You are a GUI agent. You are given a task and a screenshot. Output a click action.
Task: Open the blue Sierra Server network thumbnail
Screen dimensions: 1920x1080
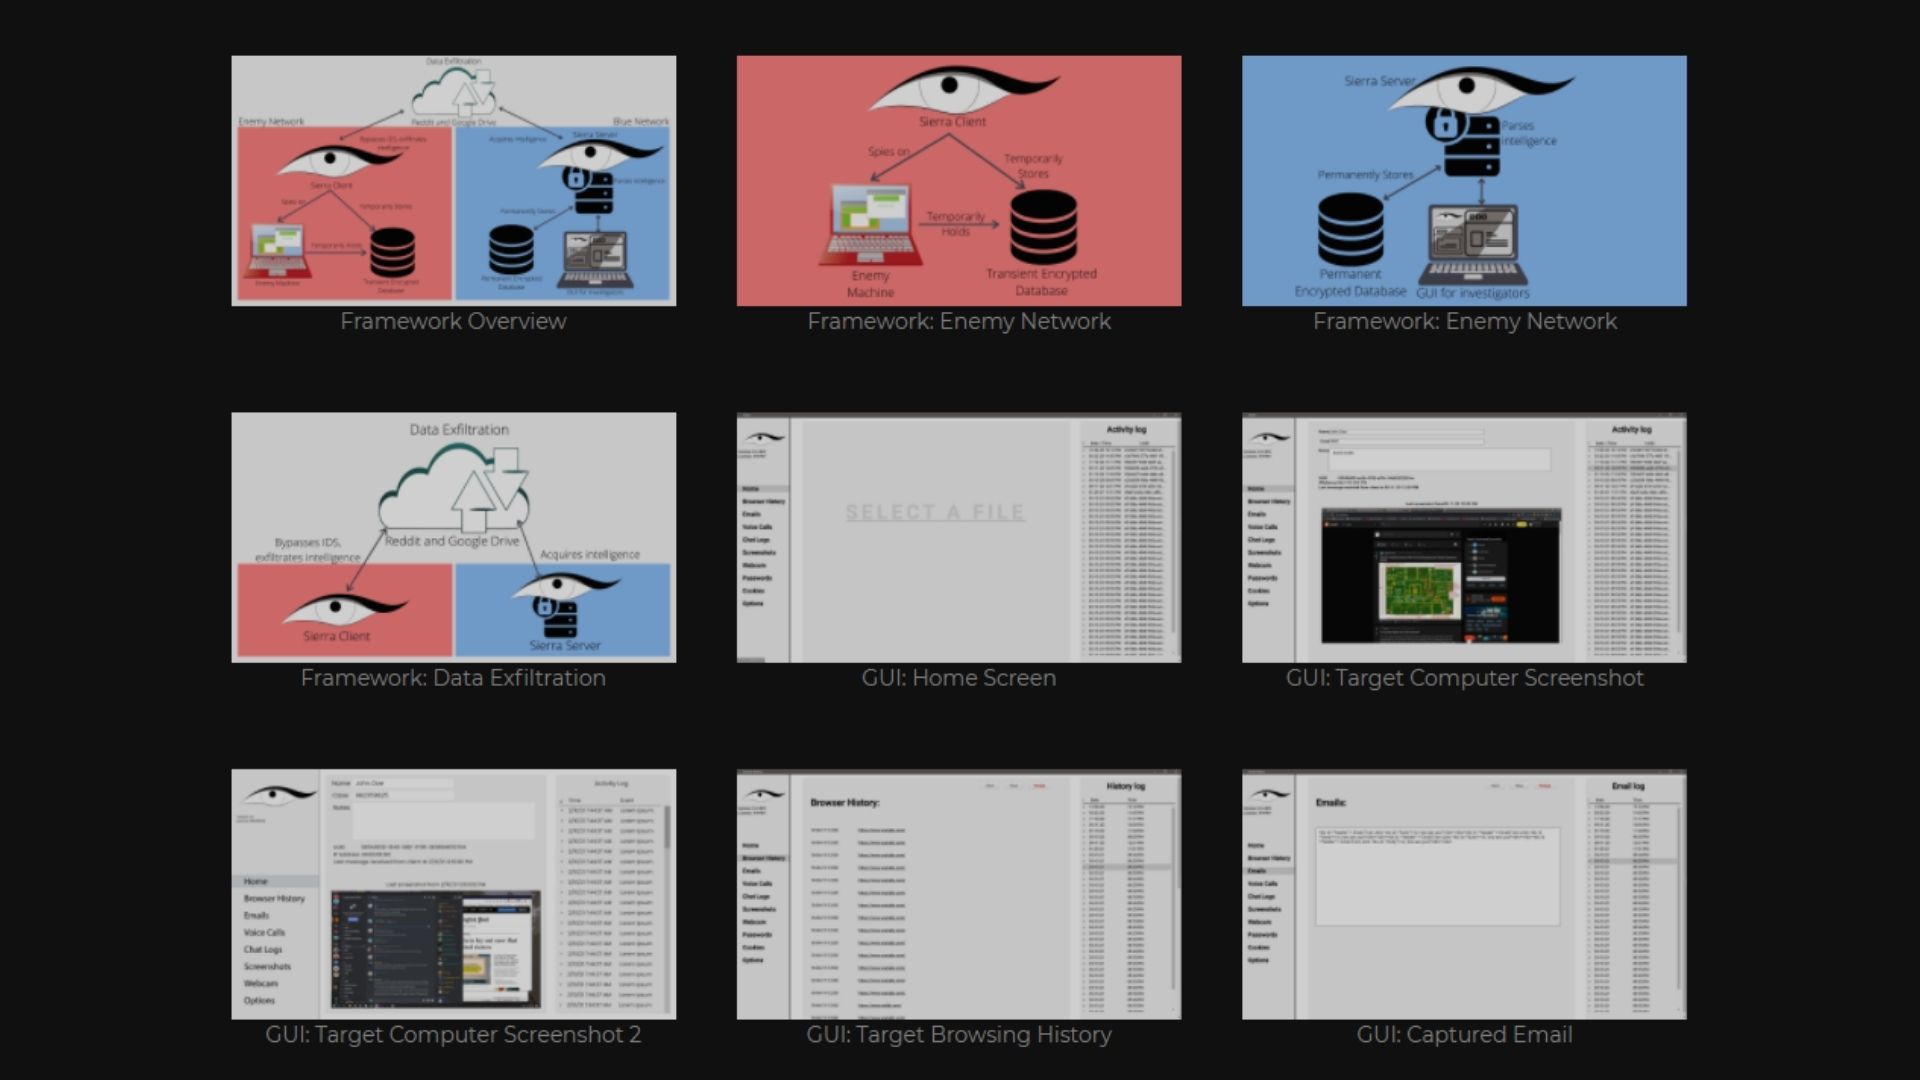tap(1463, 180)
